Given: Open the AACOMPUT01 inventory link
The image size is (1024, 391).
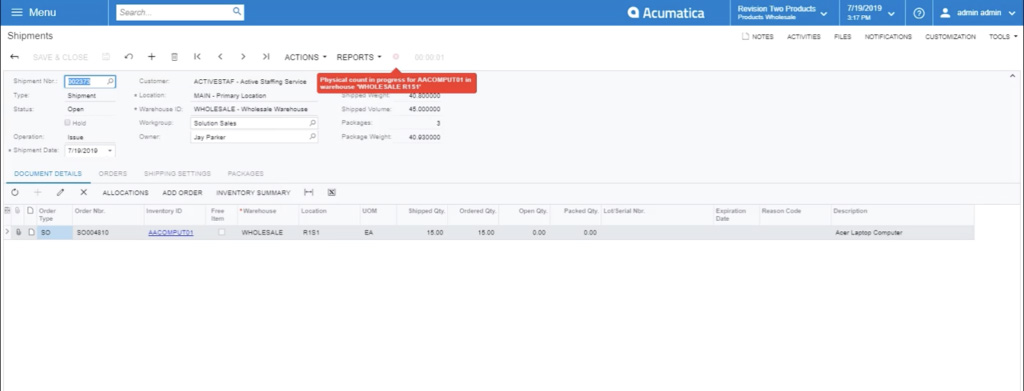Looking at the screenshot, I should pos(170,232).
